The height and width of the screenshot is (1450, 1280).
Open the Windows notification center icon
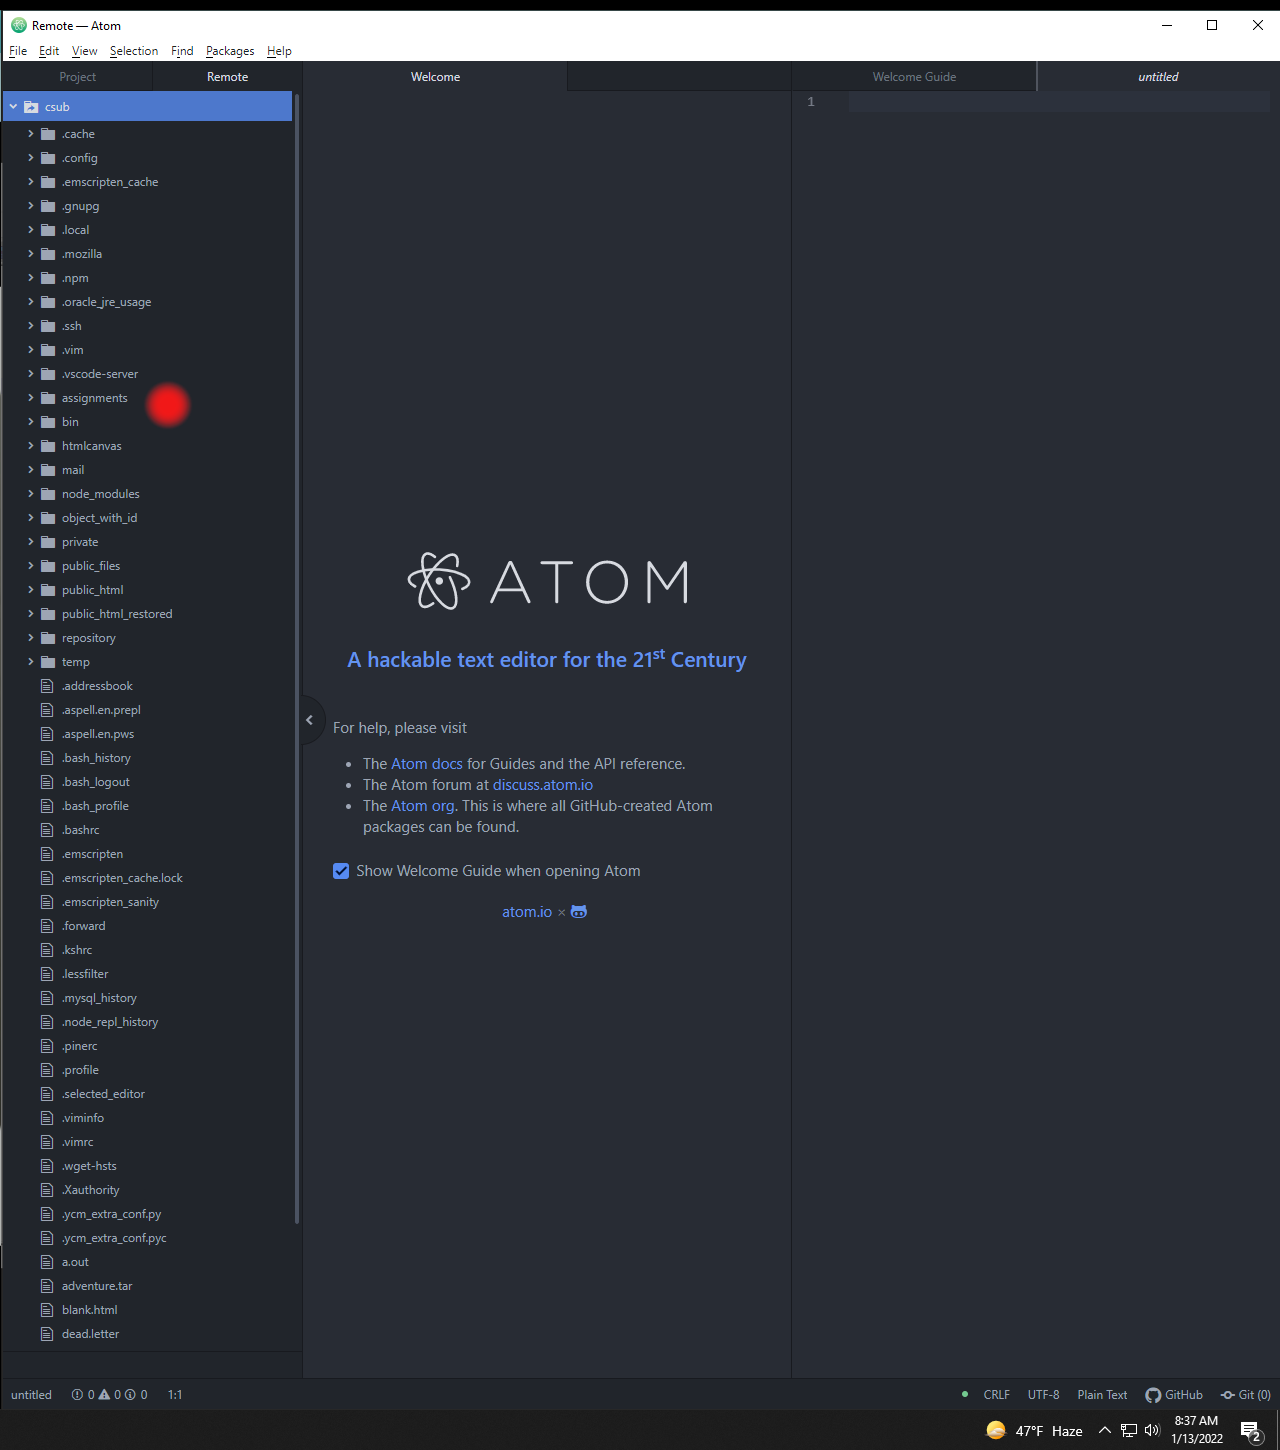[x=1251, y=1432]
